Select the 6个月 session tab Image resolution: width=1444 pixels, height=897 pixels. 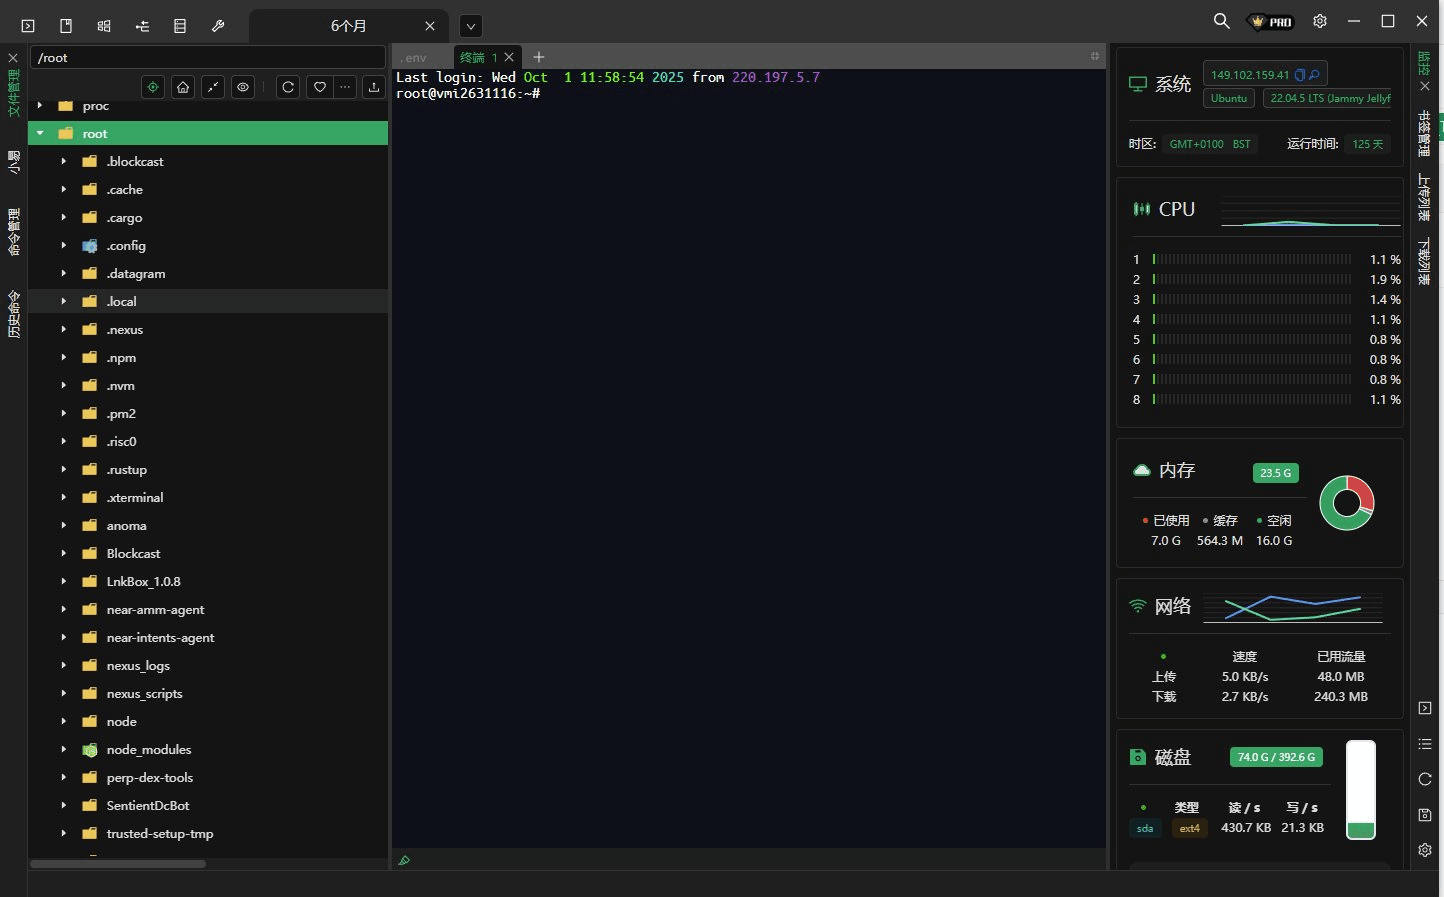point(348,26)
